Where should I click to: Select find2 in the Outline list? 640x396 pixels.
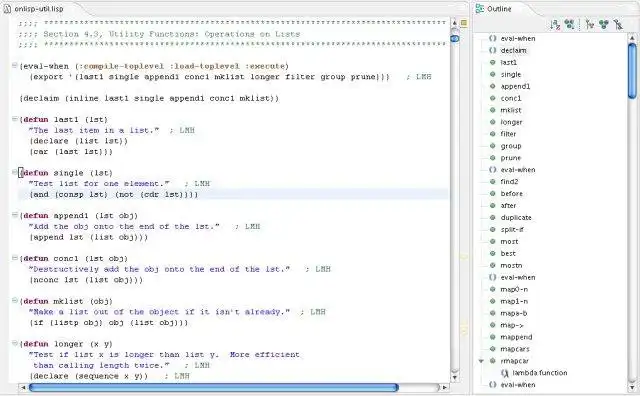509,182
